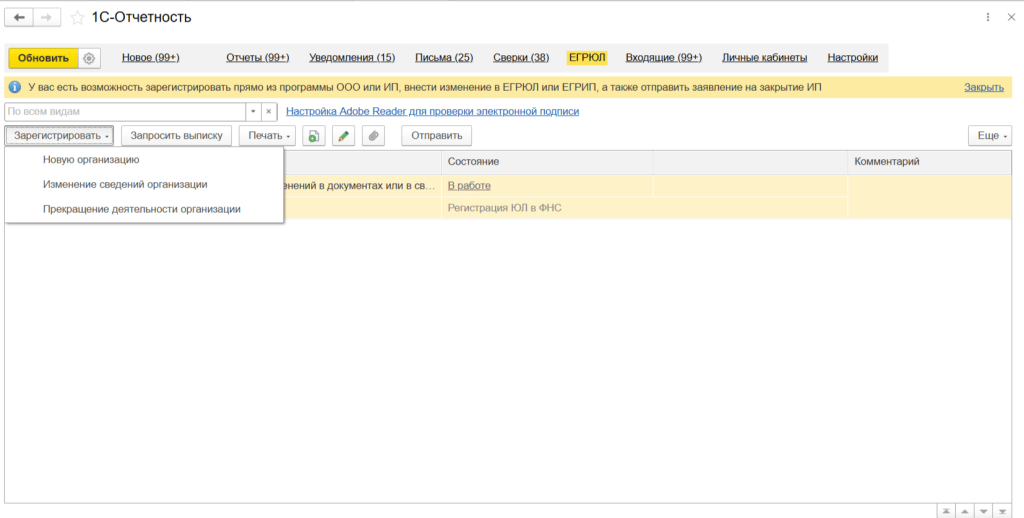Click the pencil edit icon
The height and width of the screenshot is (518, 1024).
coord(343,136)
